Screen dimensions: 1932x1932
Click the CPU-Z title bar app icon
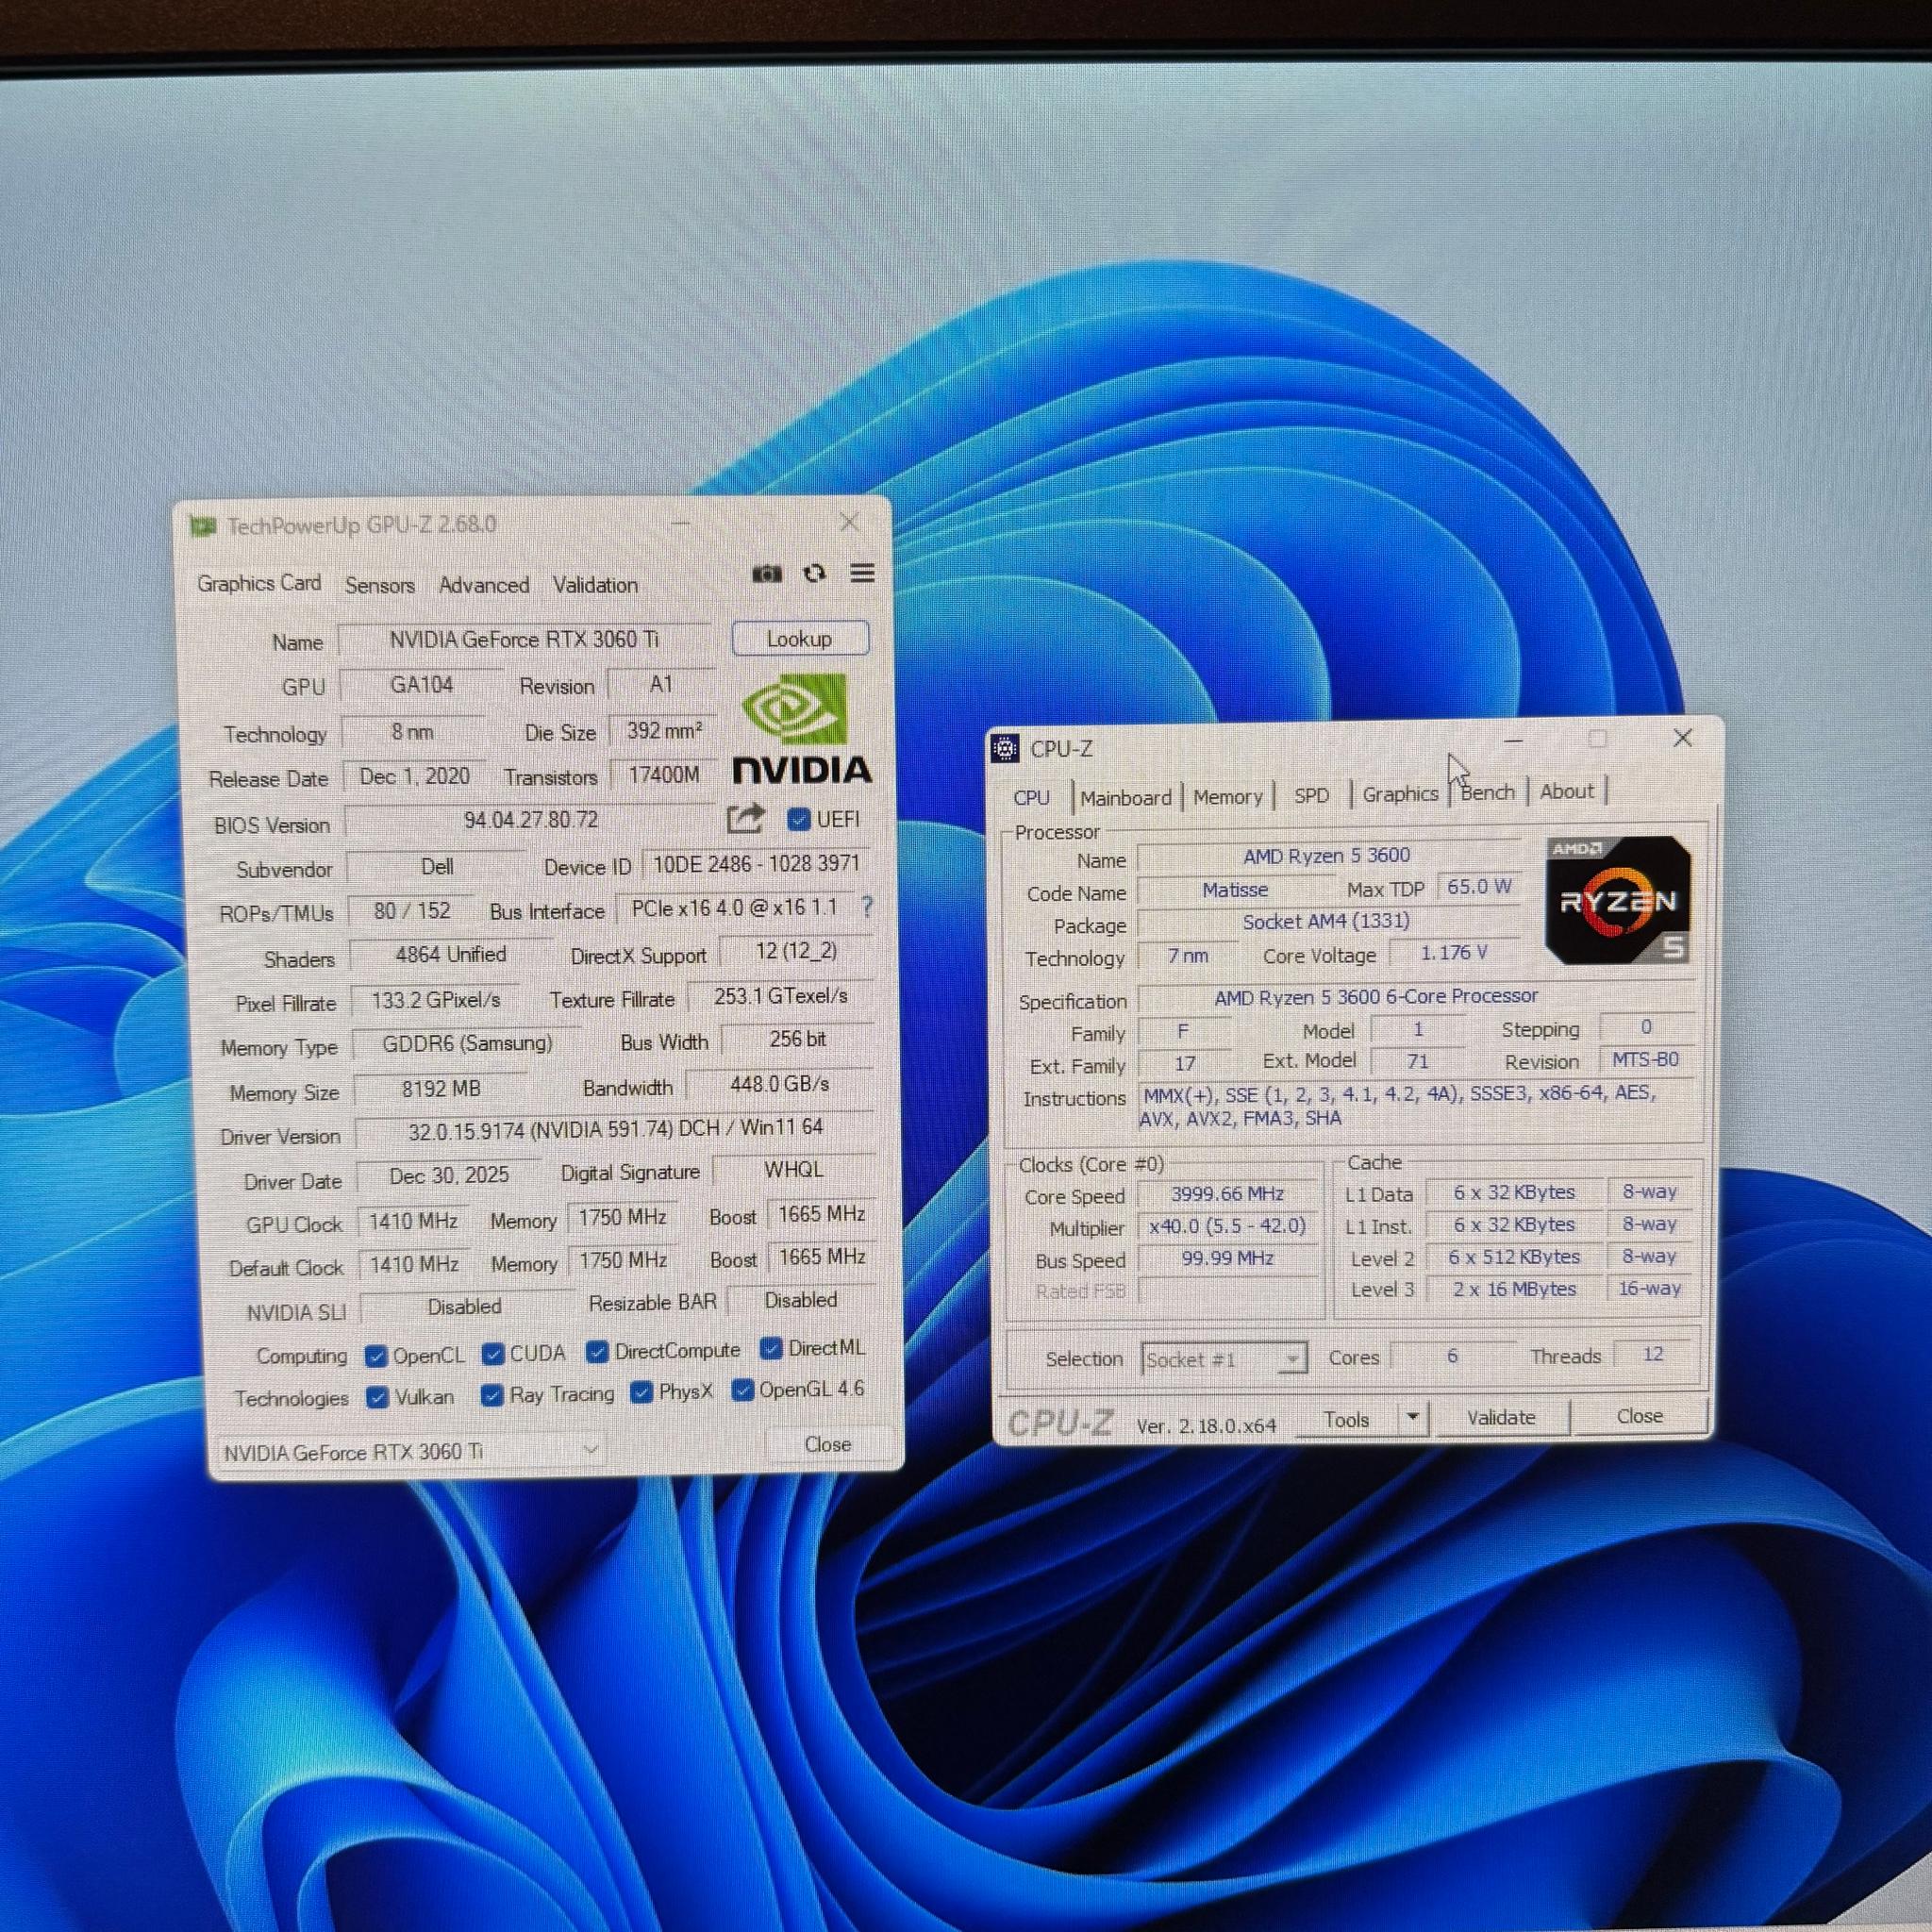pos(1006,748)
